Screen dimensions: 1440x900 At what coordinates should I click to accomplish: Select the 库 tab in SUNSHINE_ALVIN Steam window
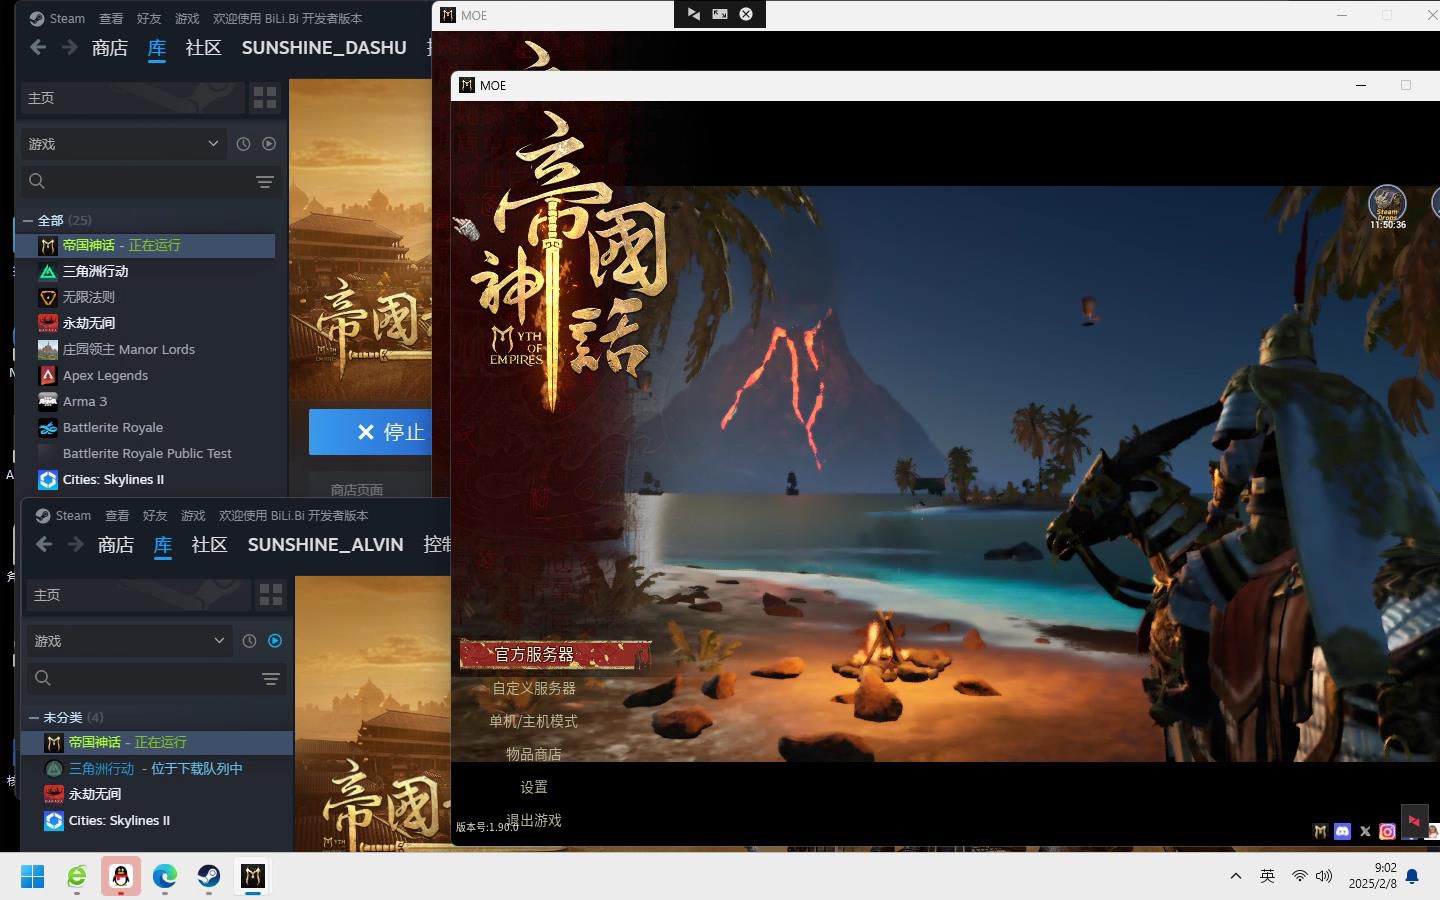(163, 545)
